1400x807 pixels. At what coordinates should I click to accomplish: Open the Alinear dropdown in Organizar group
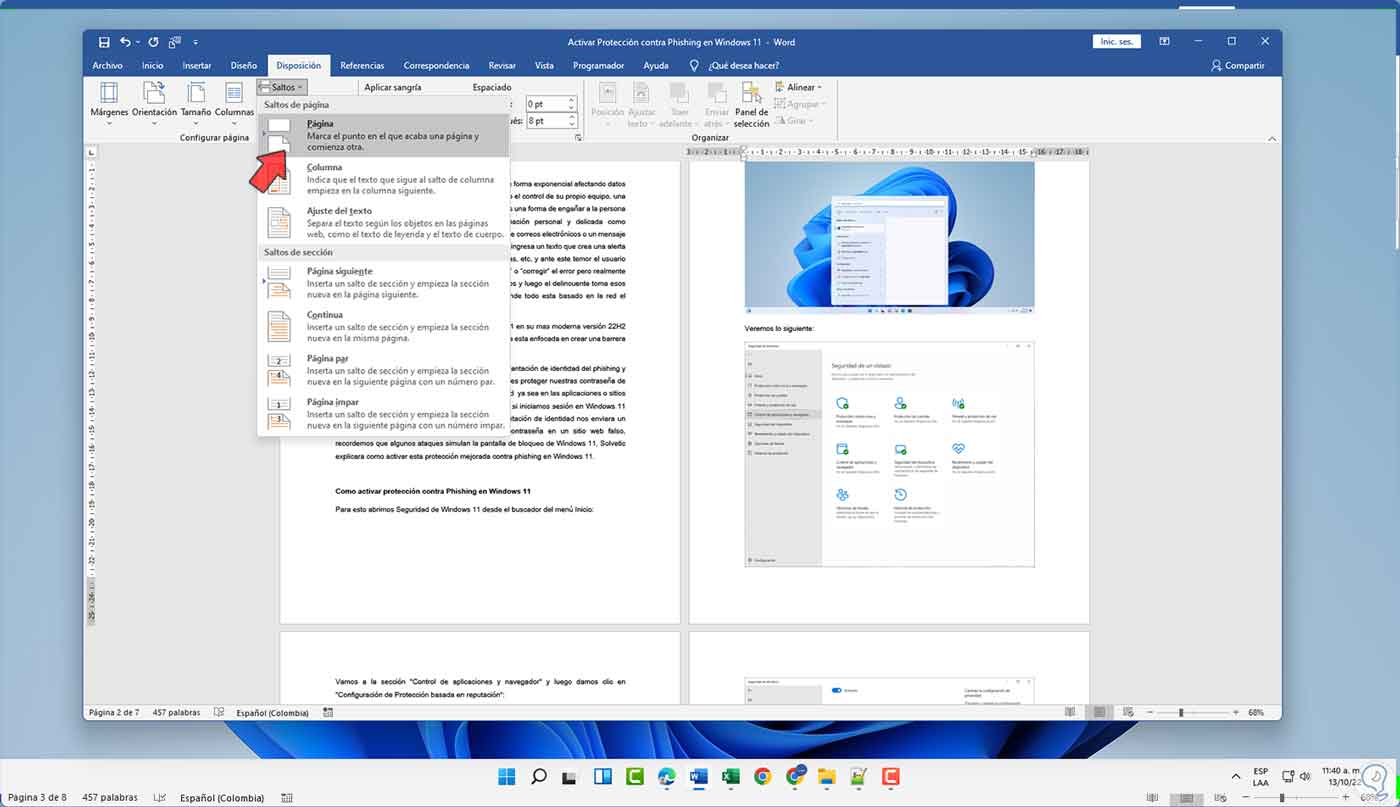[x=797, y=88]
